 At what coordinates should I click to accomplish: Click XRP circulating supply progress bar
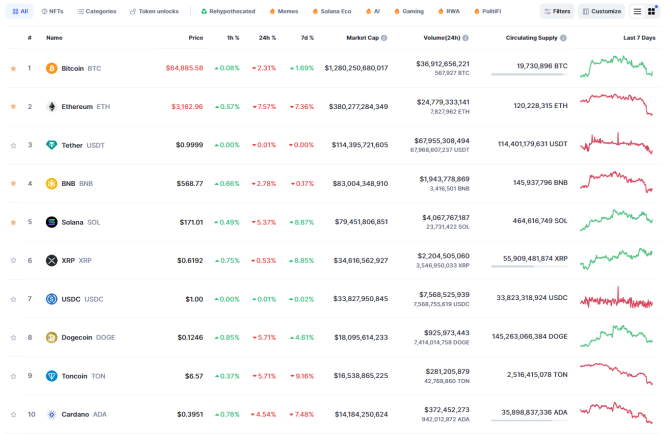(529, 266)
